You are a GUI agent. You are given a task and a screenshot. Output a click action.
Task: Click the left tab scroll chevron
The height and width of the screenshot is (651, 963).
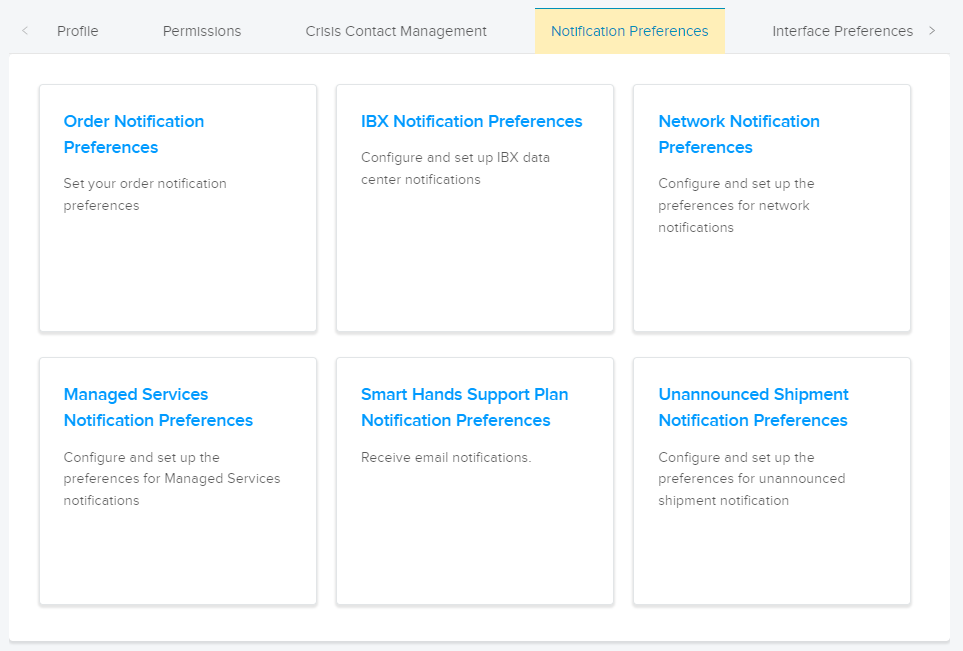[25, 31]
